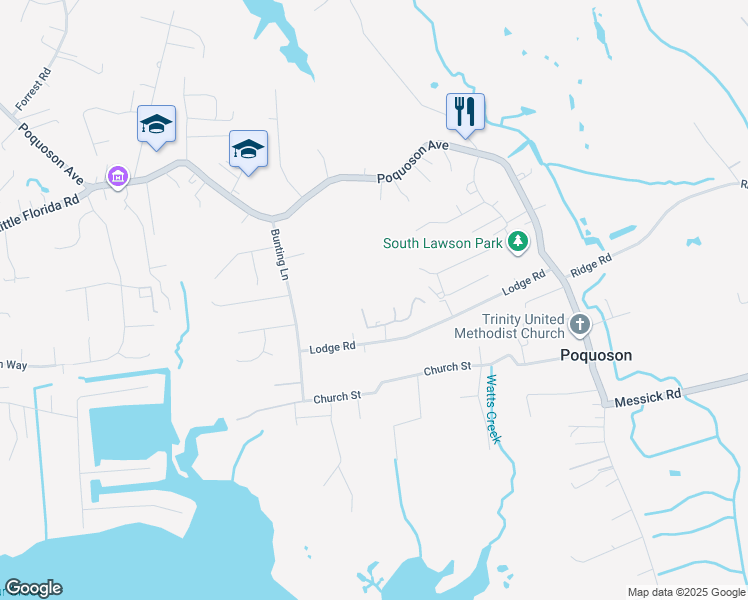The height and width of the screenshot is (600, 748).
Task: Click the Watts Creek label
Action: (493, 409)
